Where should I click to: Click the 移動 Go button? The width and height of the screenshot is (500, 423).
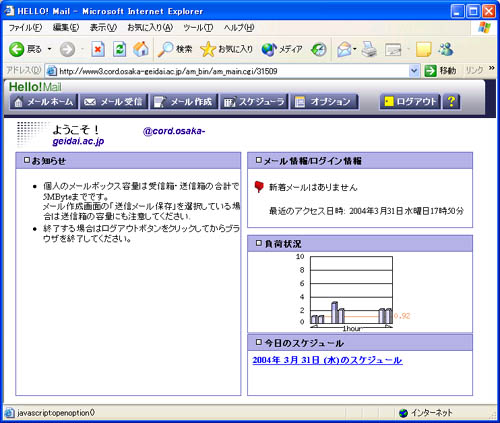pyautogui.click(x=440, y=70)
